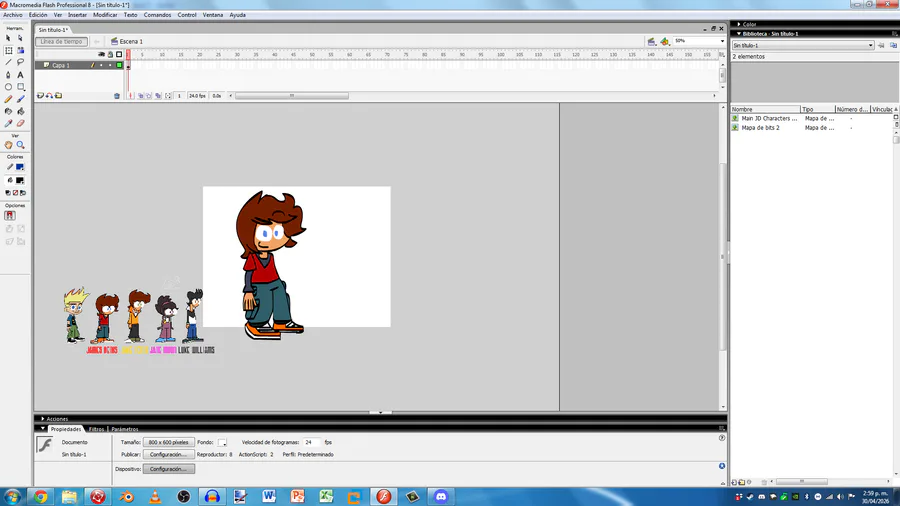
Task: Select the Lasso tool
Action: (x=21, y=63)
